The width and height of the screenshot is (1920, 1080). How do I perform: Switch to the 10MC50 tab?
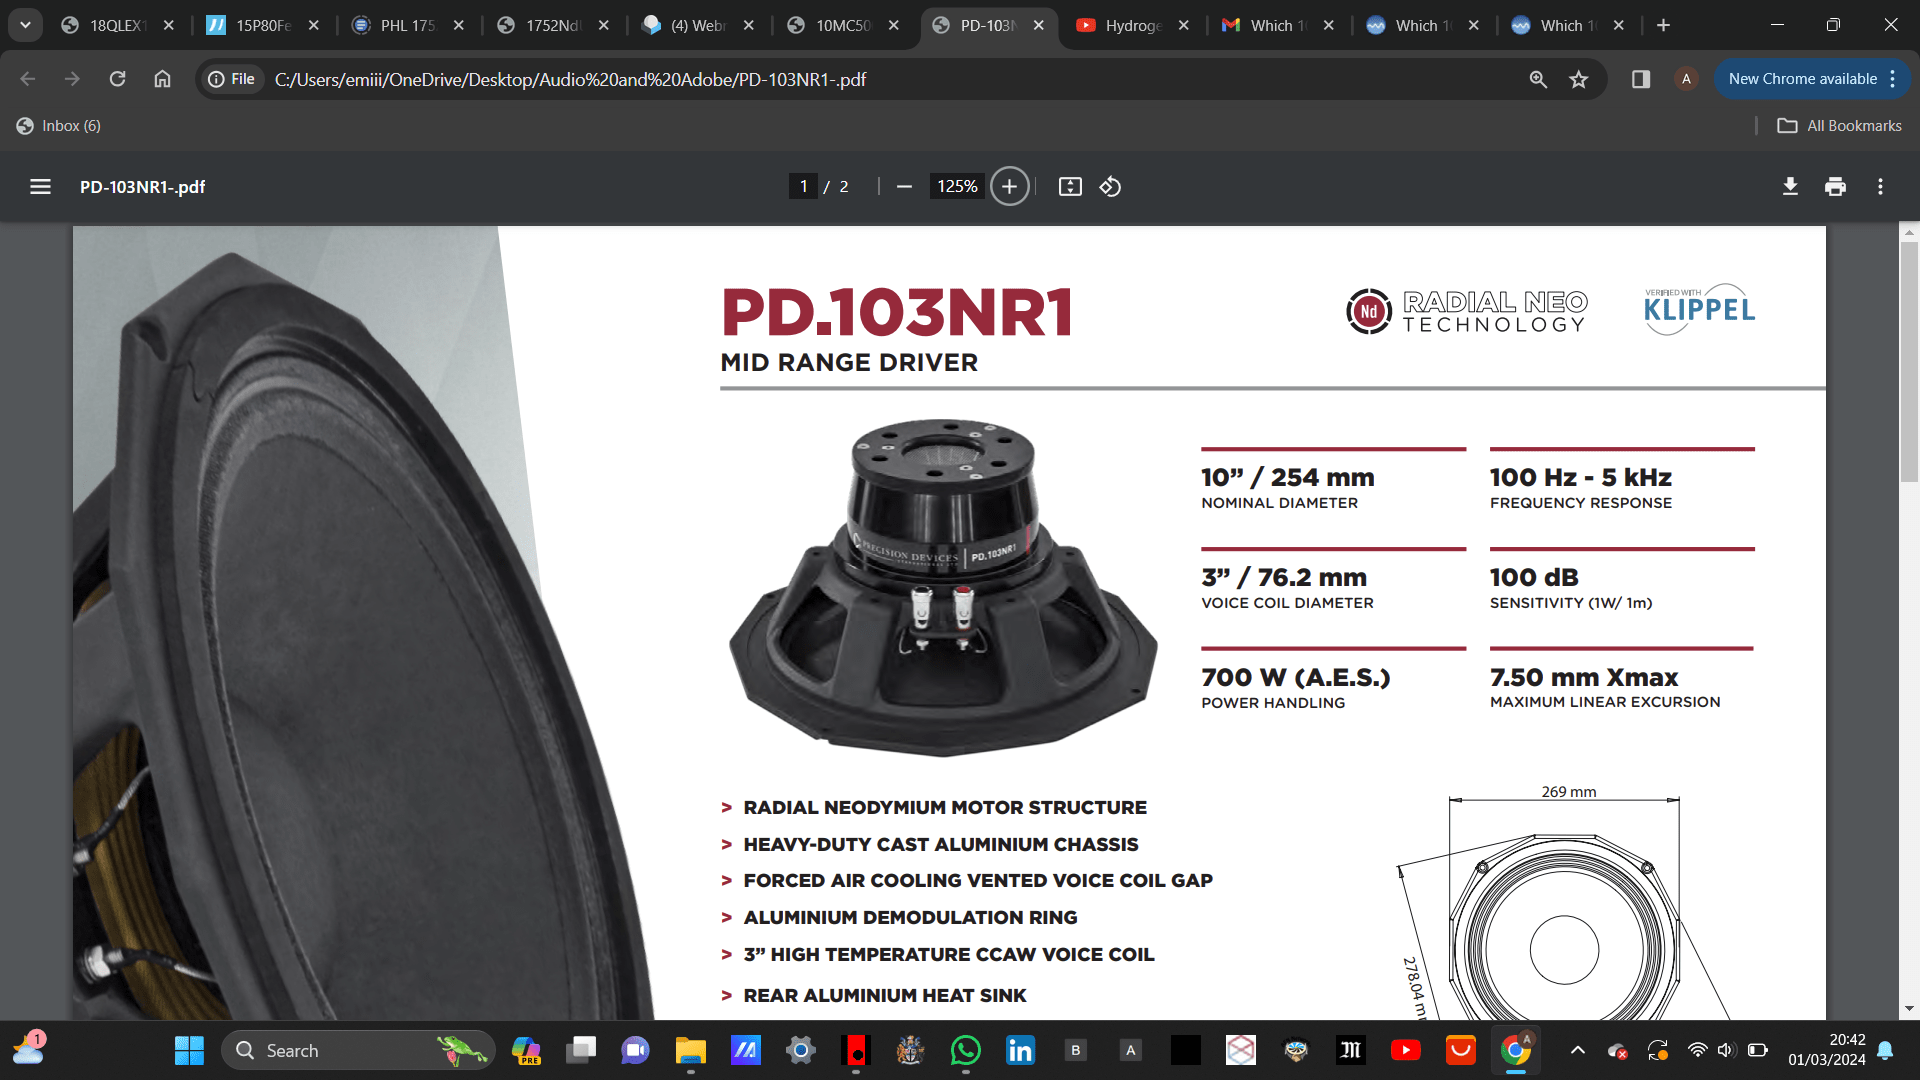(843, 25)
